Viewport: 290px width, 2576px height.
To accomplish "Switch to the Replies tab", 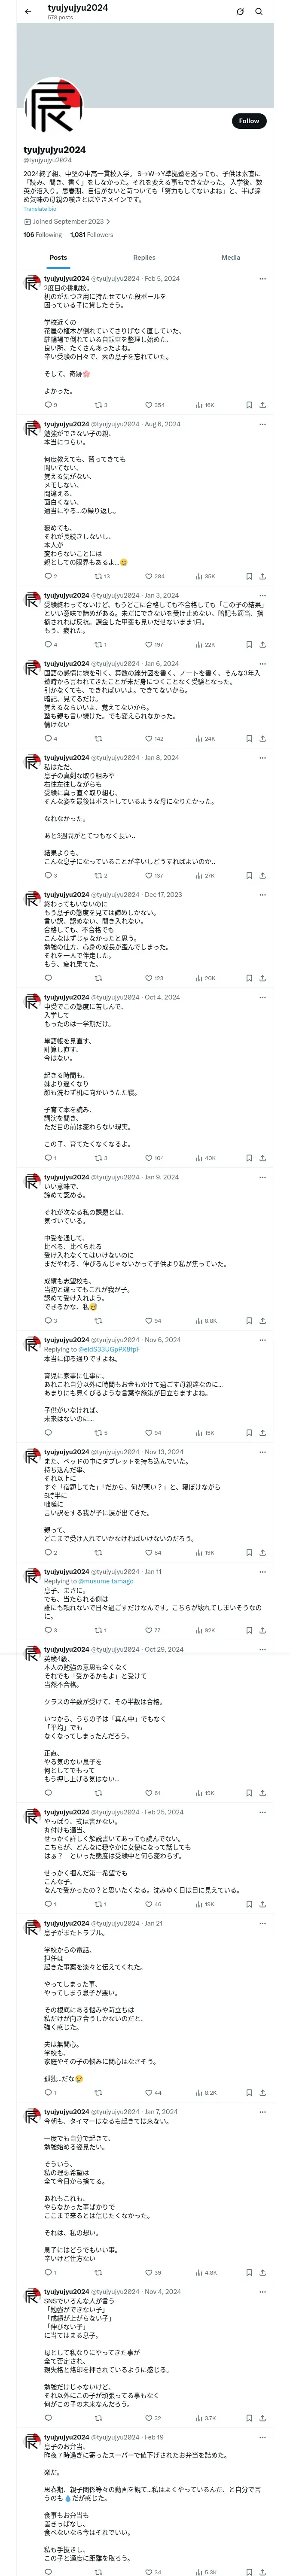I will [144, 257].
